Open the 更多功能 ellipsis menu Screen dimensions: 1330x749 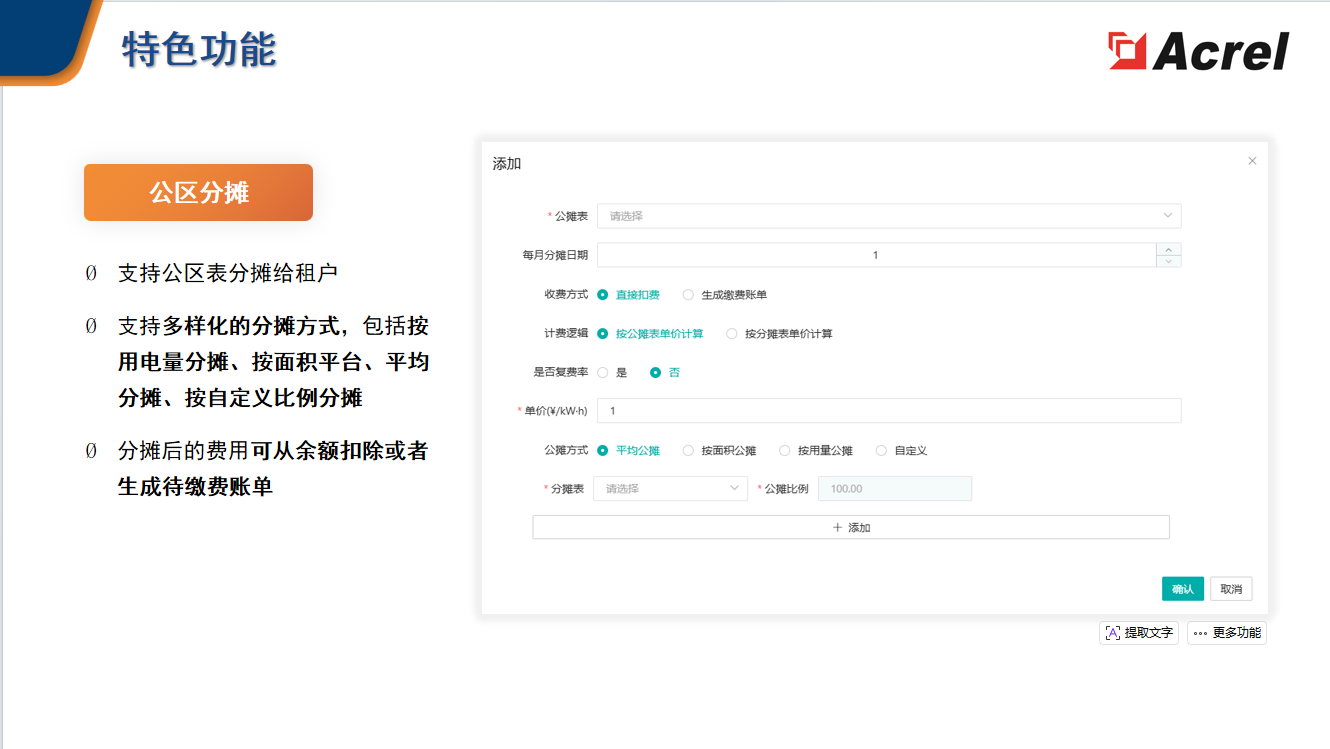(1227, 632)
